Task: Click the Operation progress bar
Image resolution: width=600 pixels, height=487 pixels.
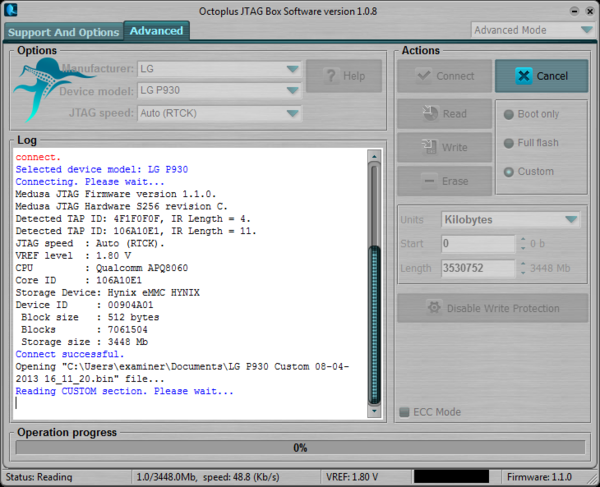Action: tap(300, 448)
